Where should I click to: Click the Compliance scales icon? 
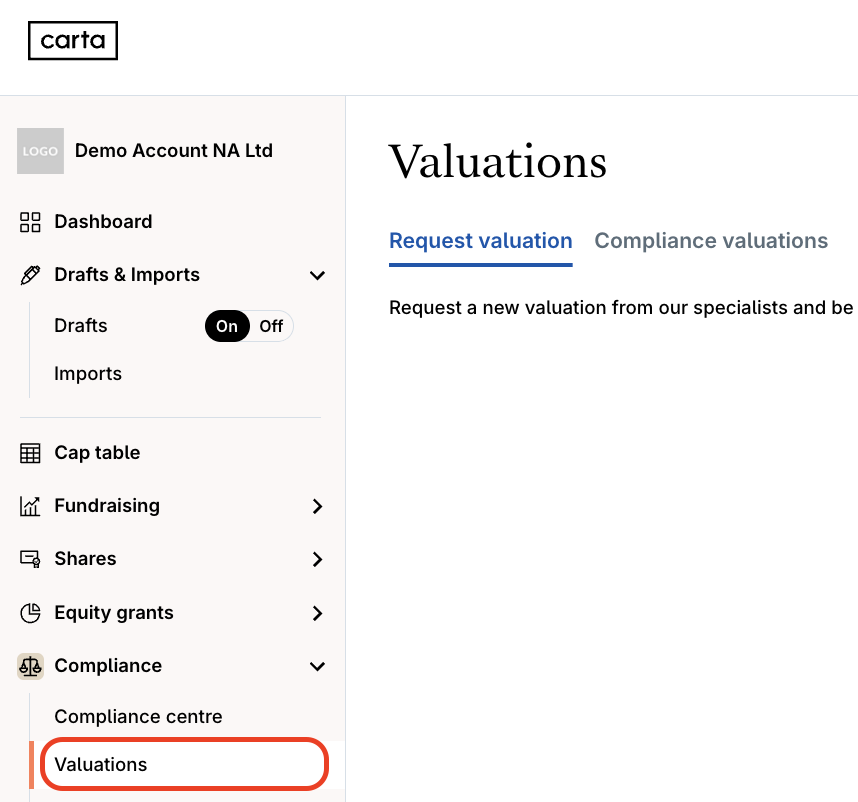pos(30,666)
